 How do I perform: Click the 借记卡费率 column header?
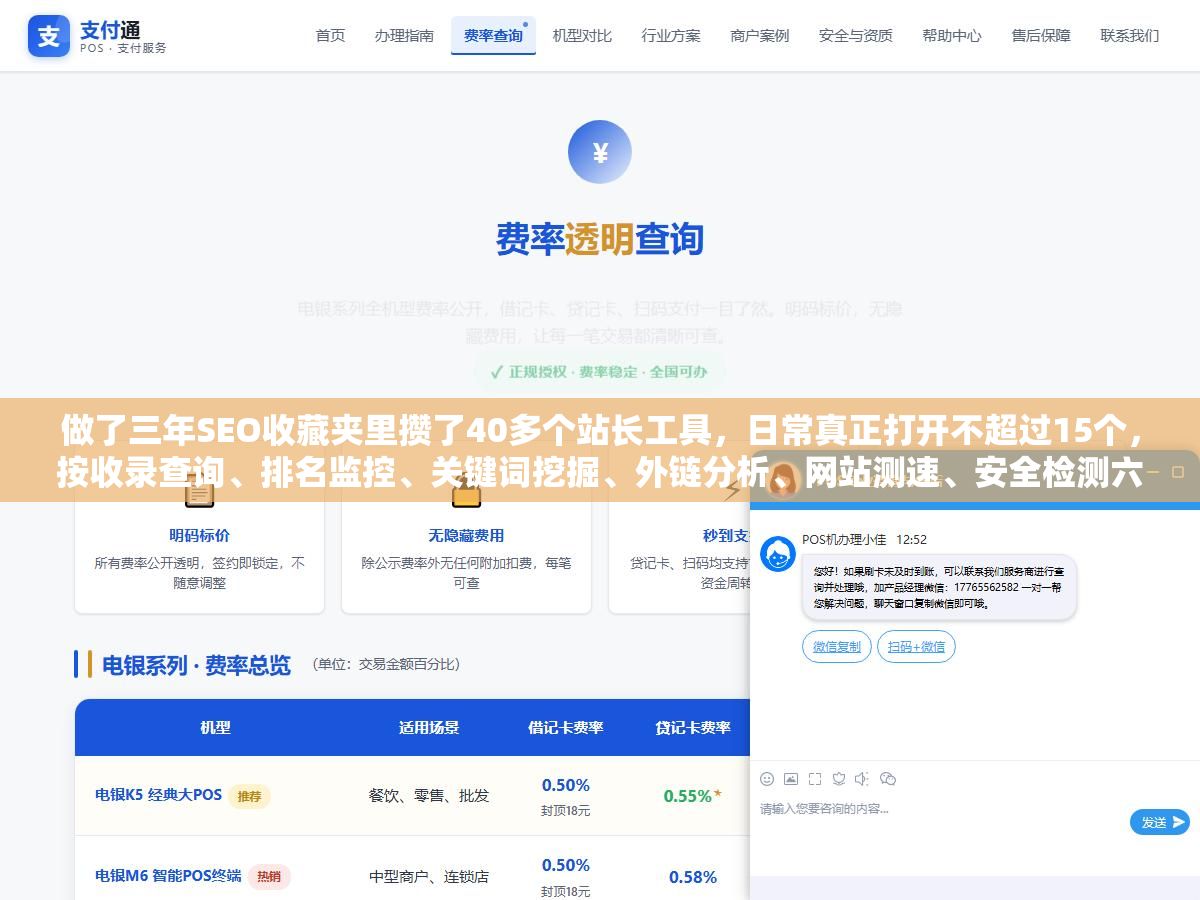[x=566, y=727]
